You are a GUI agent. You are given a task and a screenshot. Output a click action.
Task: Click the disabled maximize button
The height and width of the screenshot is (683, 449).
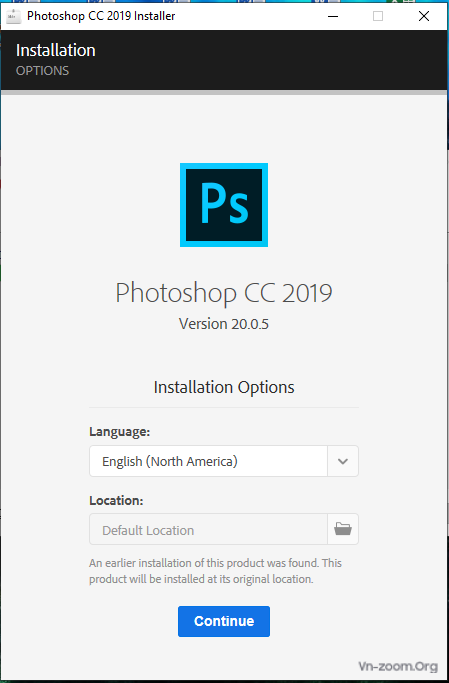pyautogui.click(x=378, y=16)
